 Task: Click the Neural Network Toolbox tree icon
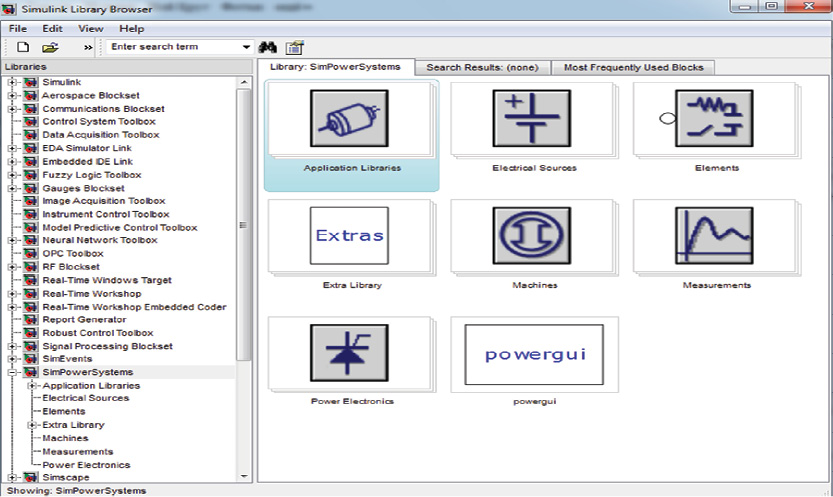pyautogui.click(x=31, y=240)
